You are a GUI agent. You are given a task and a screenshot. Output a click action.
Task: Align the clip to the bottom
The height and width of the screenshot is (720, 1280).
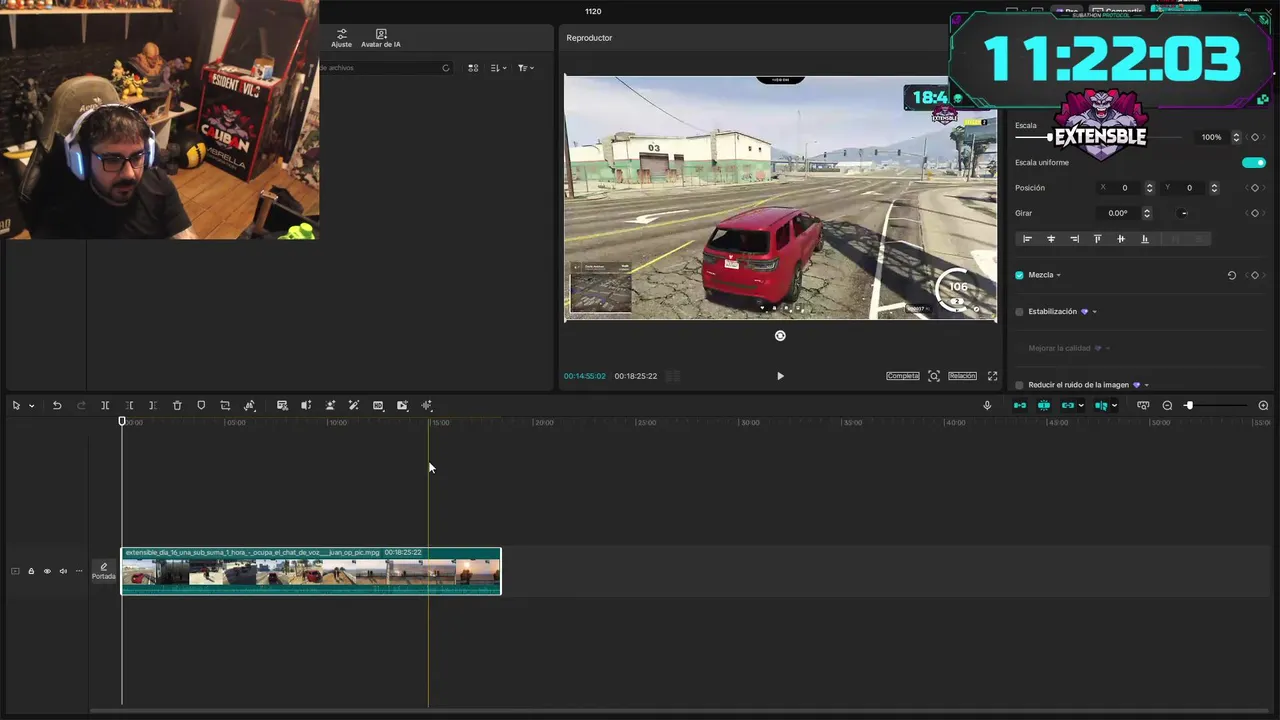(x=1145, y=239)
